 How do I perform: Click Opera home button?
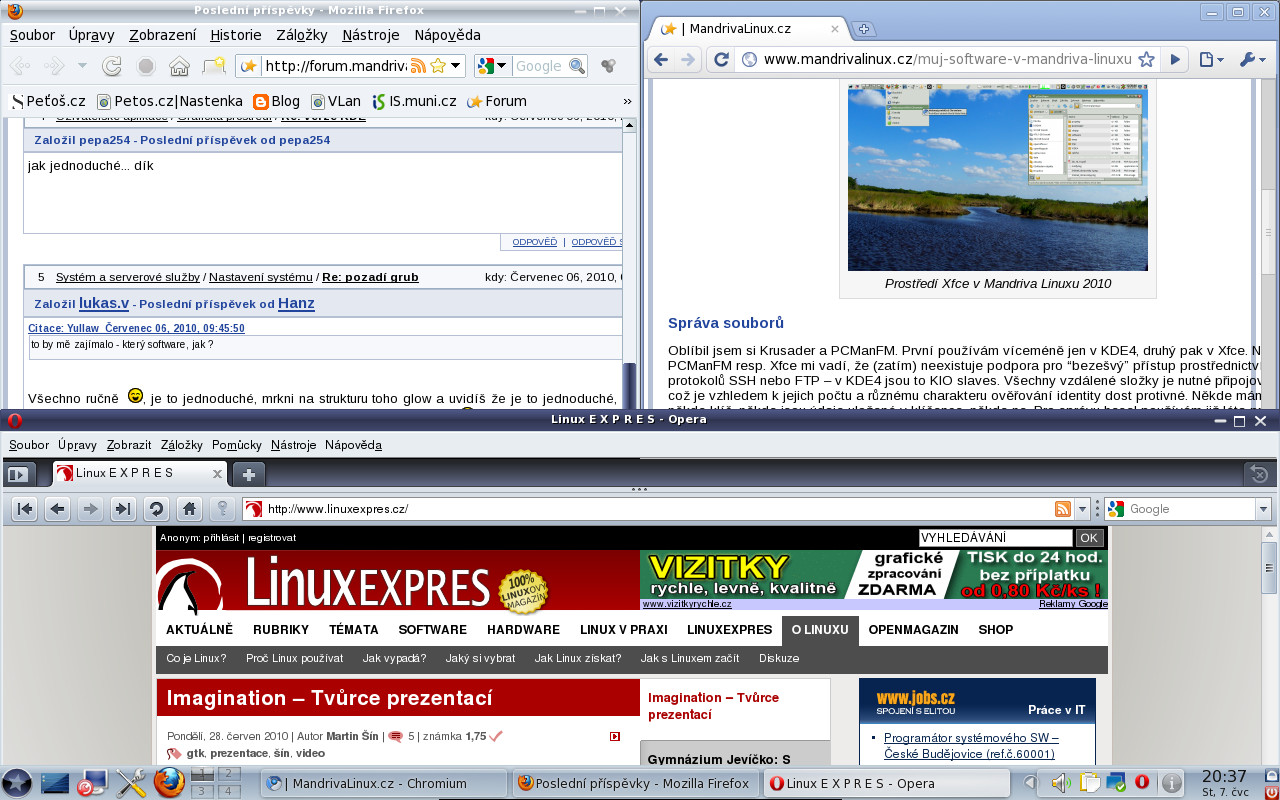189,509
